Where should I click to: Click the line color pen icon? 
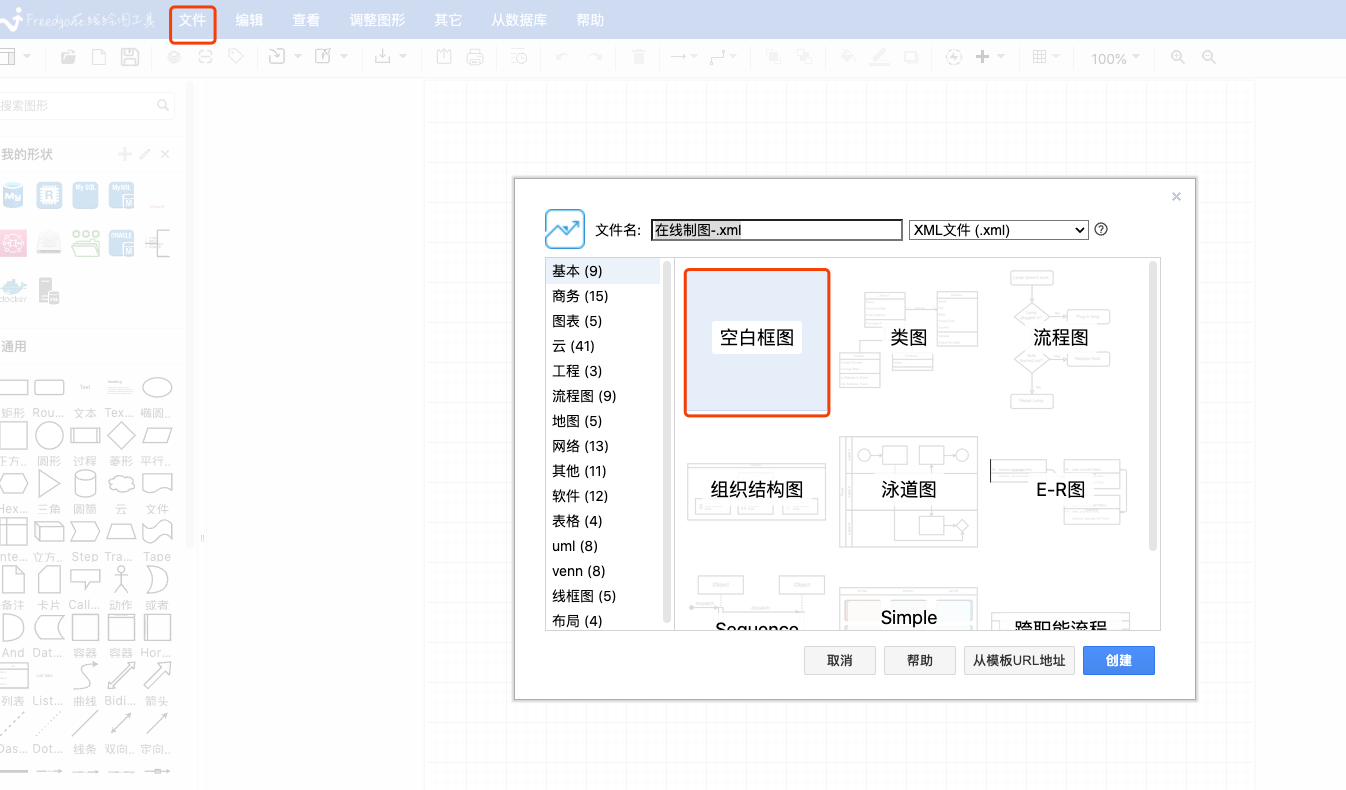[x=879, y=57]
